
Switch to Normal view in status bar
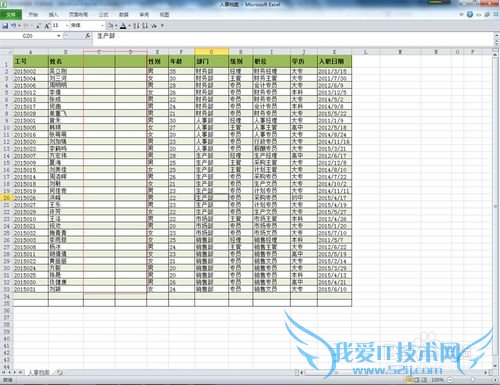coord(408,380)
